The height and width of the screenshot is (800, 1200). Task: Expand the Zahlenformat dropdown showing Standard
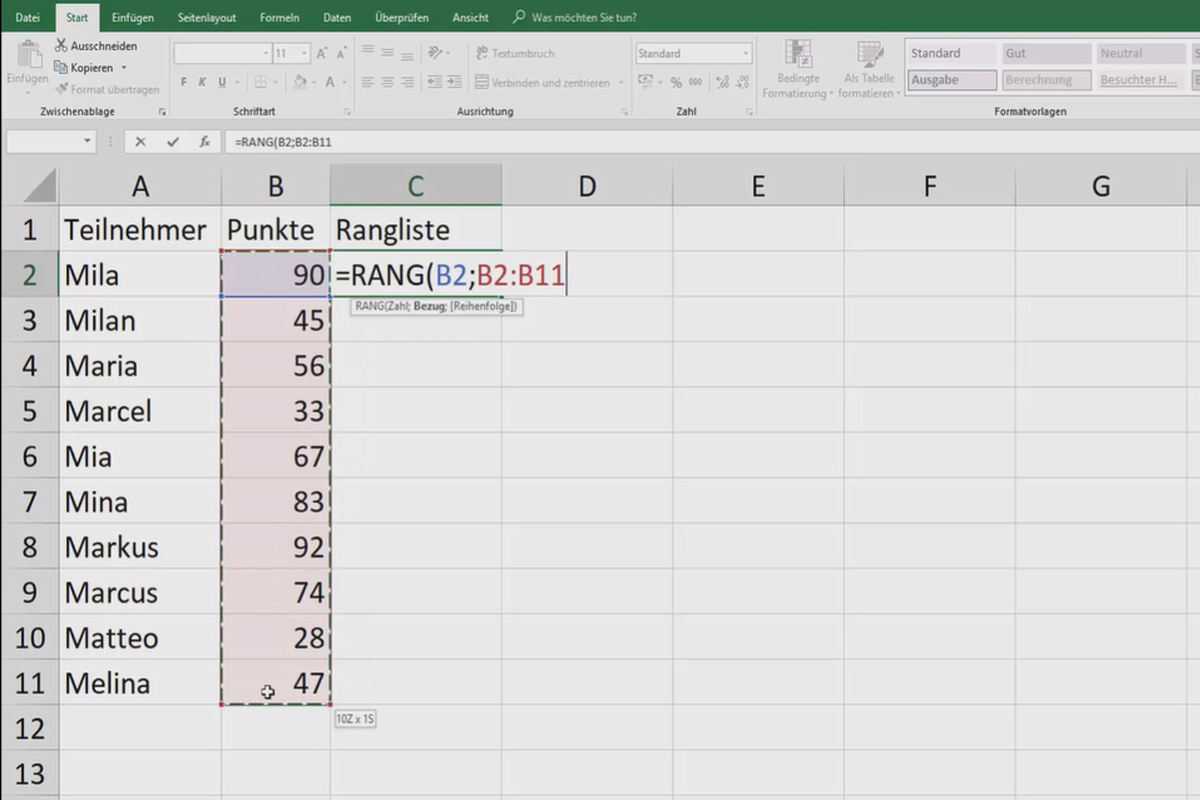[745, 52]
